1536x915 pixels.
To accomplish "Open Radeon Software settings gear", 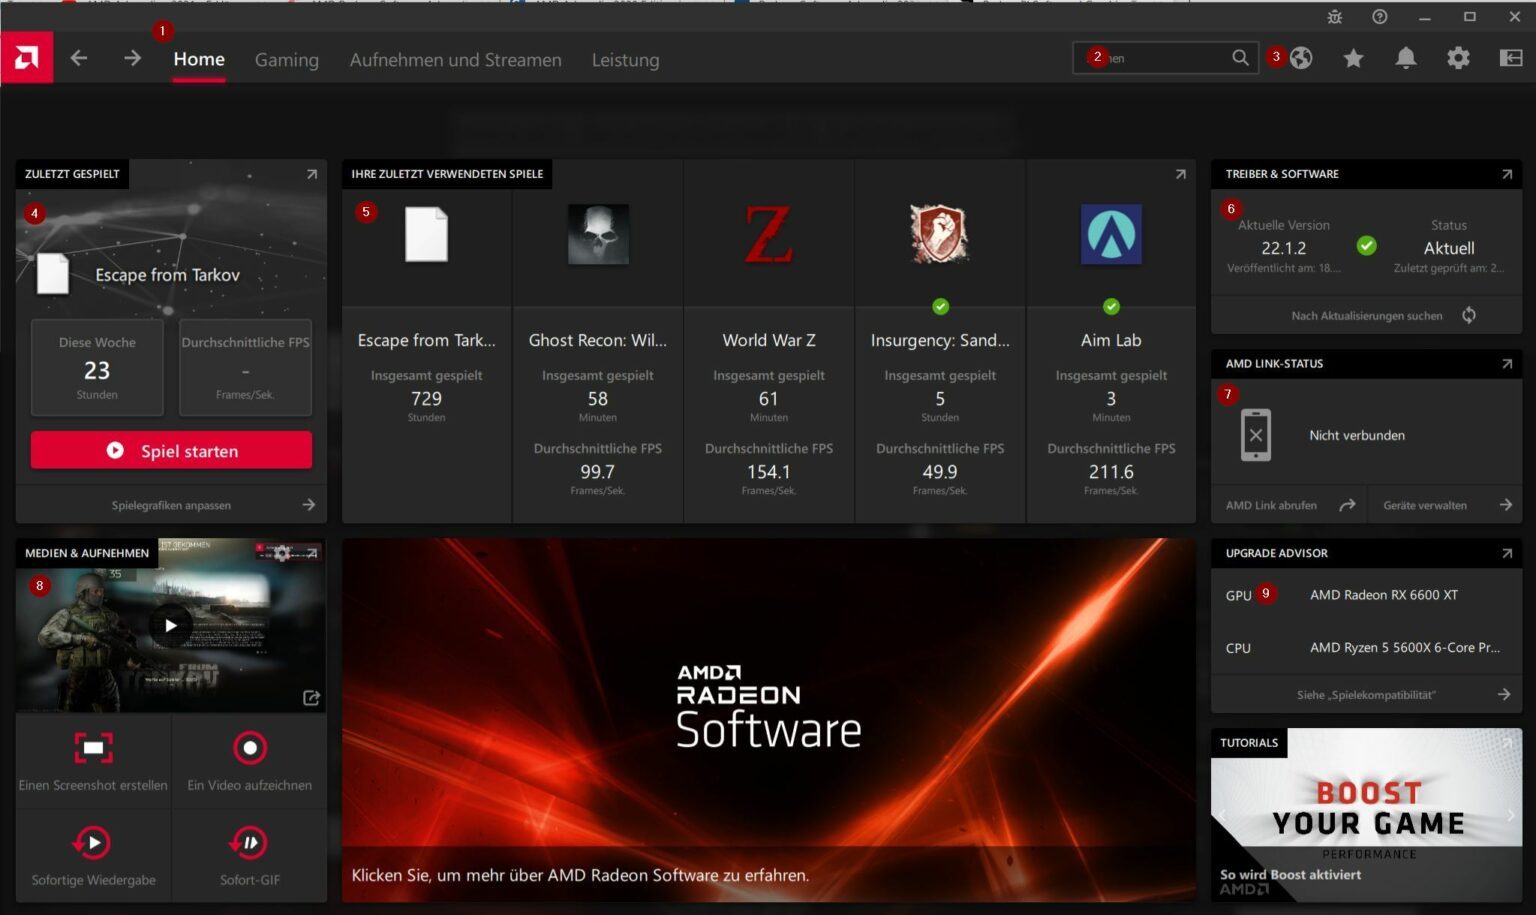I will 1458,58.
